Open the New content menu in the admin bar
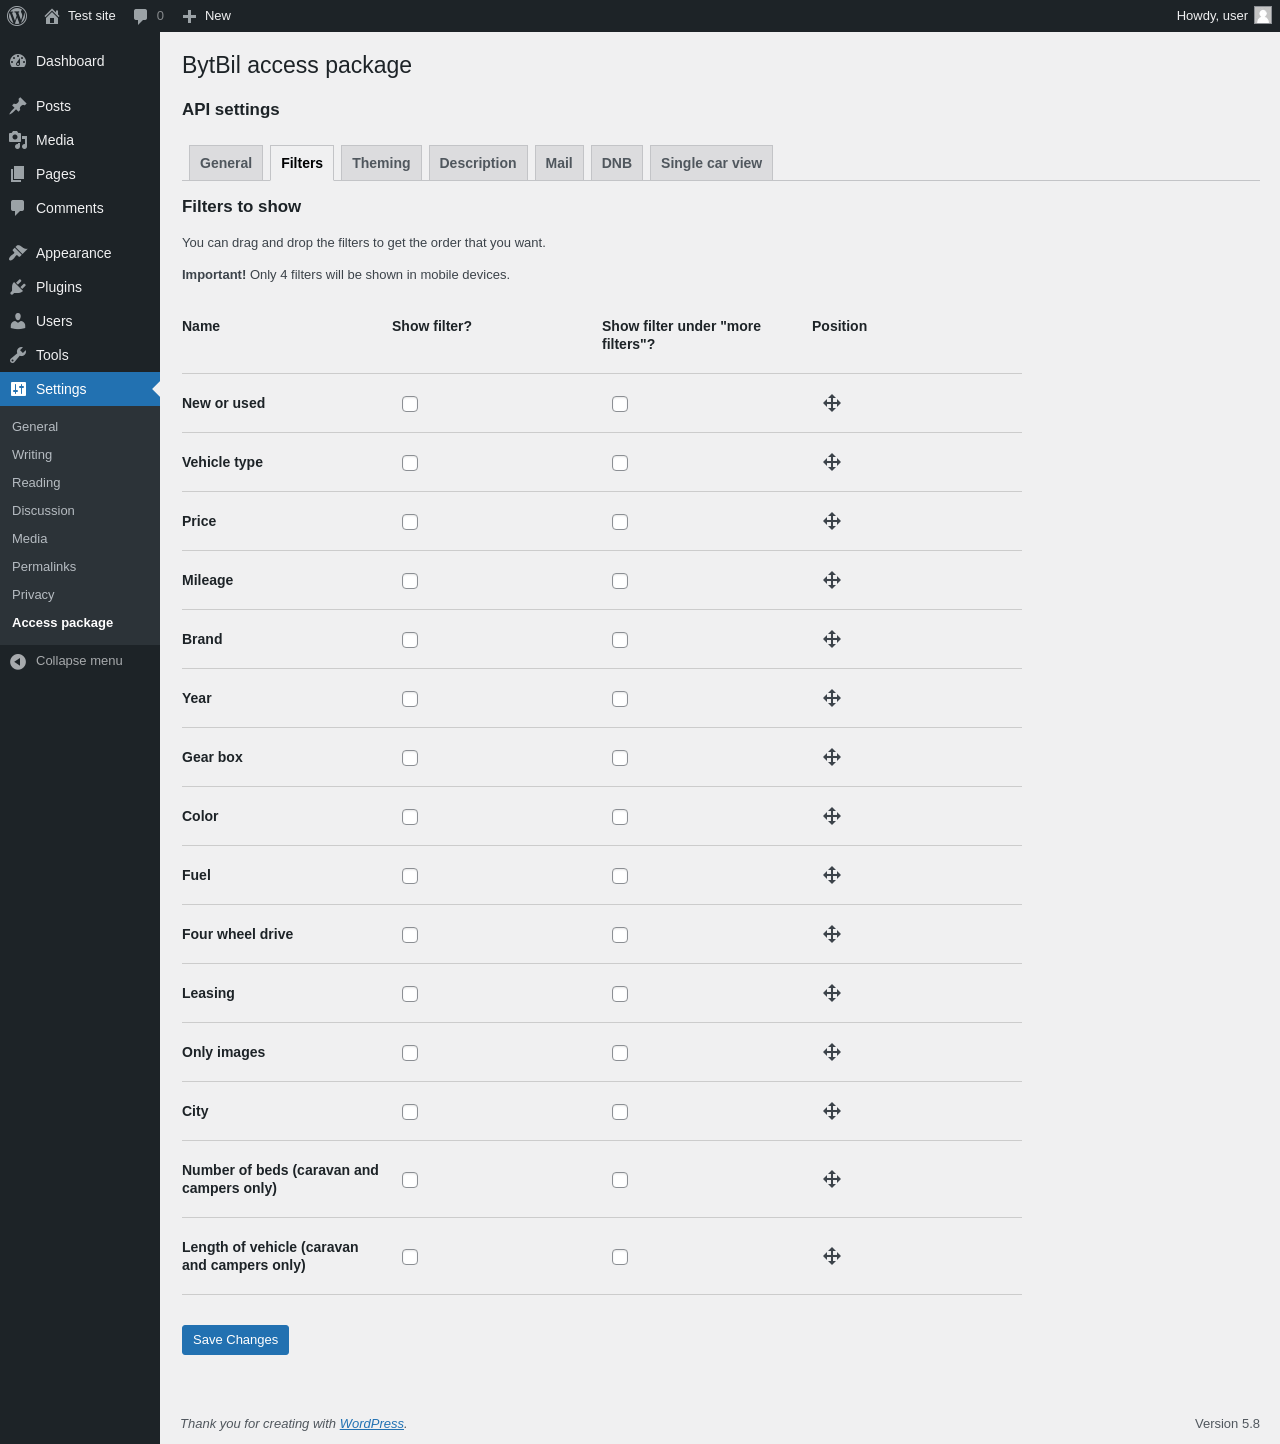 (x=206, y=16)
